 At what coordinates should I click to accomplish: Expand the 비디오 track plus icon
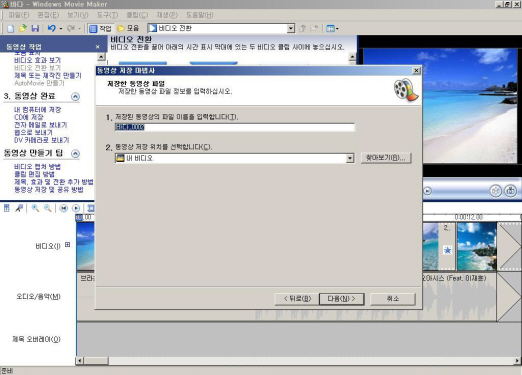[68, 245]
